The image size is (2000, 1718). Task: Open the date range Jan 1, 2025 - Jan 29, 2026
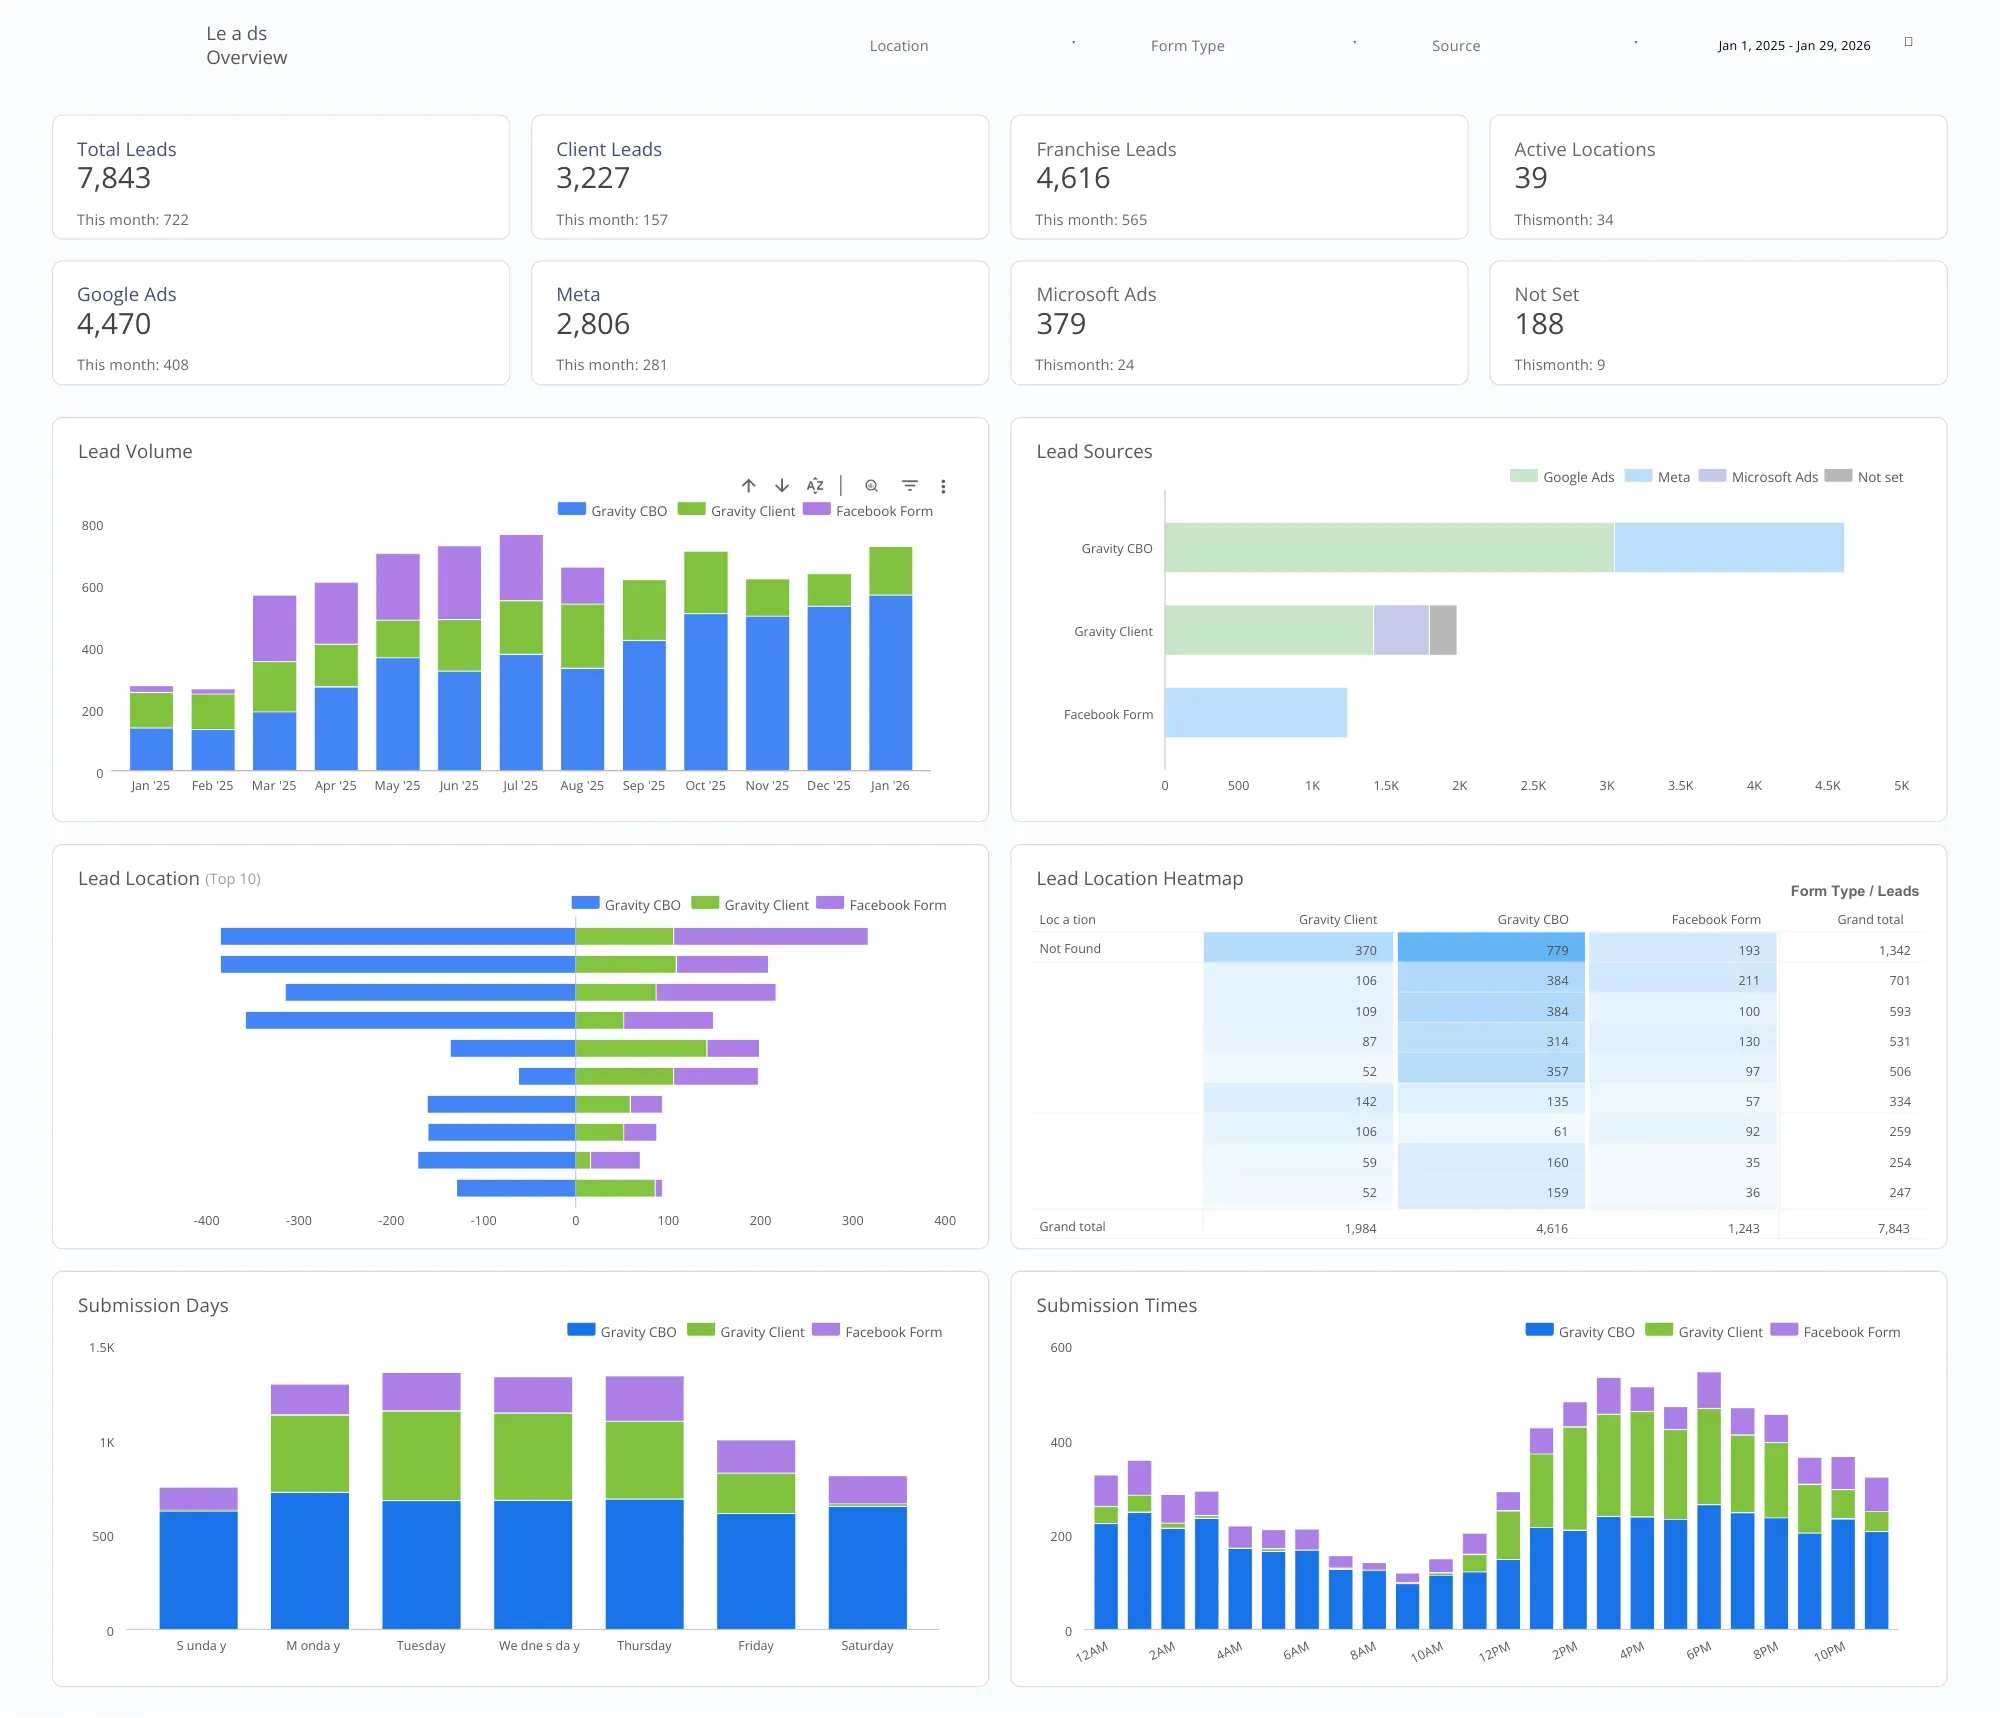coord(1794,46)
